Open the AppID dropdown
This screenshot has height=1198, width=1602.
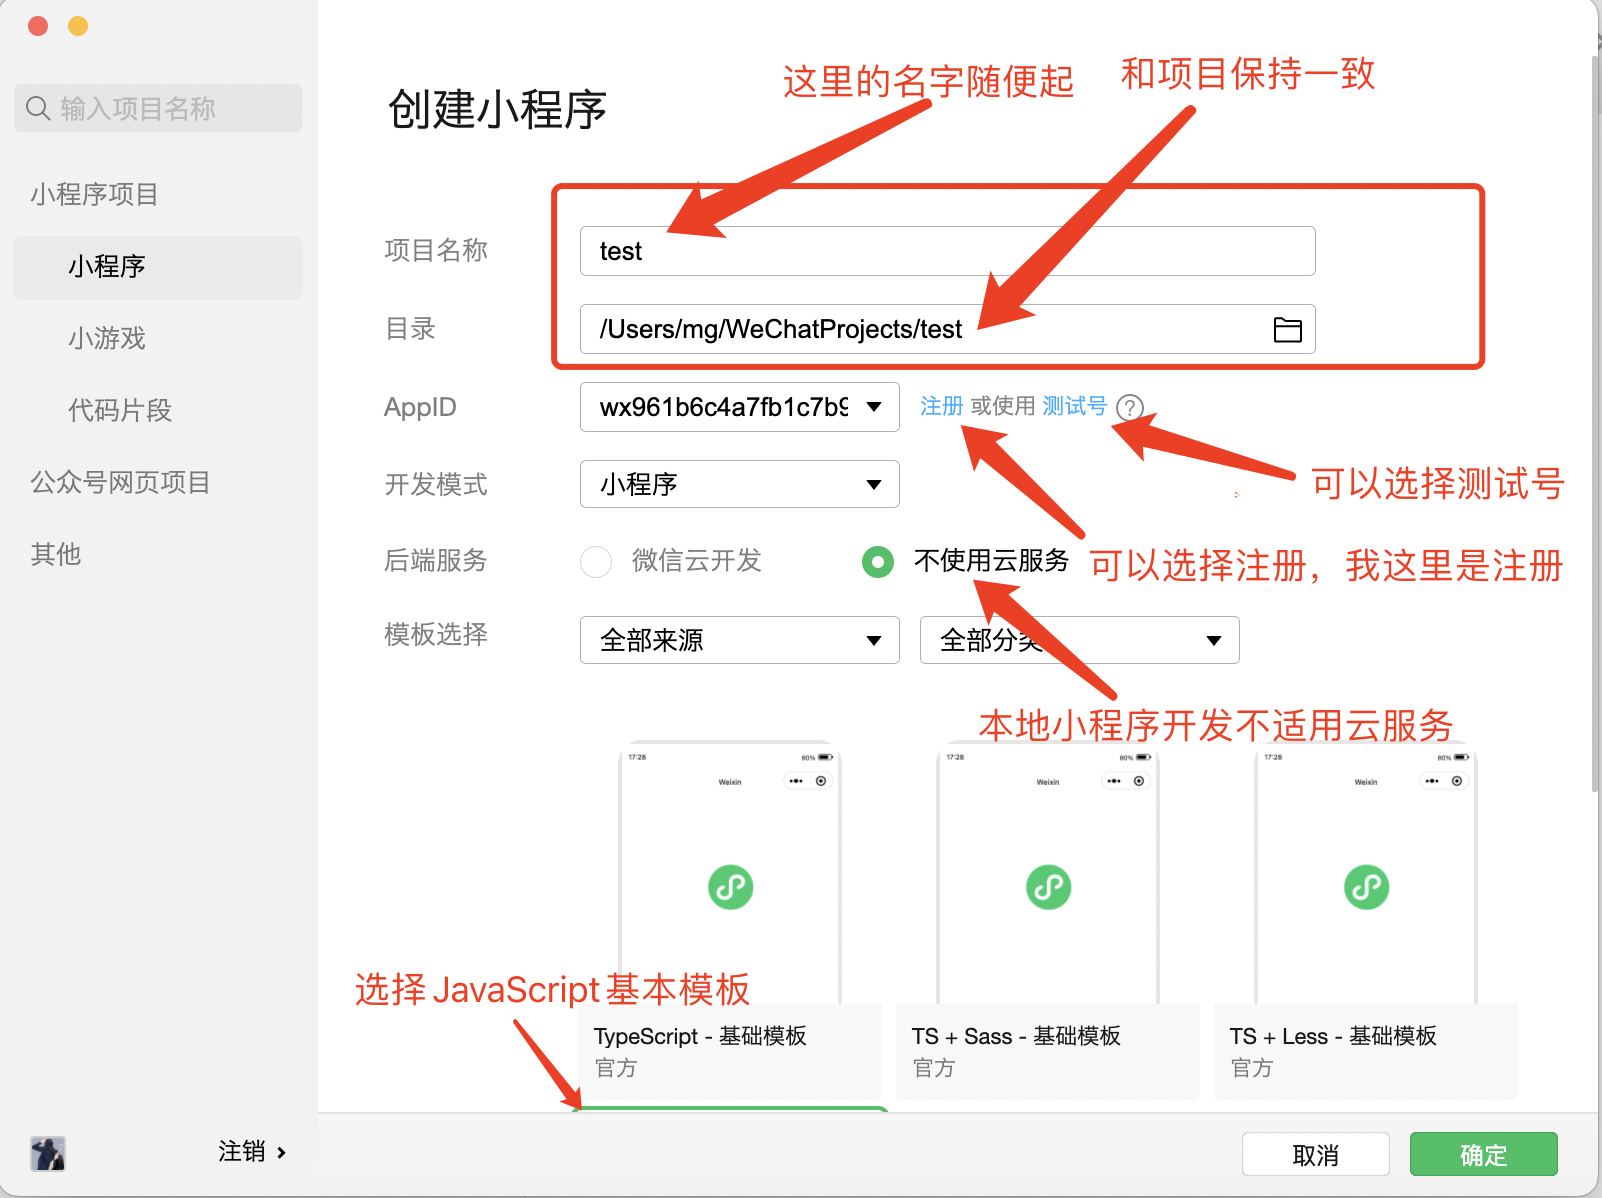pyautogui.click(x=740, y=407)
